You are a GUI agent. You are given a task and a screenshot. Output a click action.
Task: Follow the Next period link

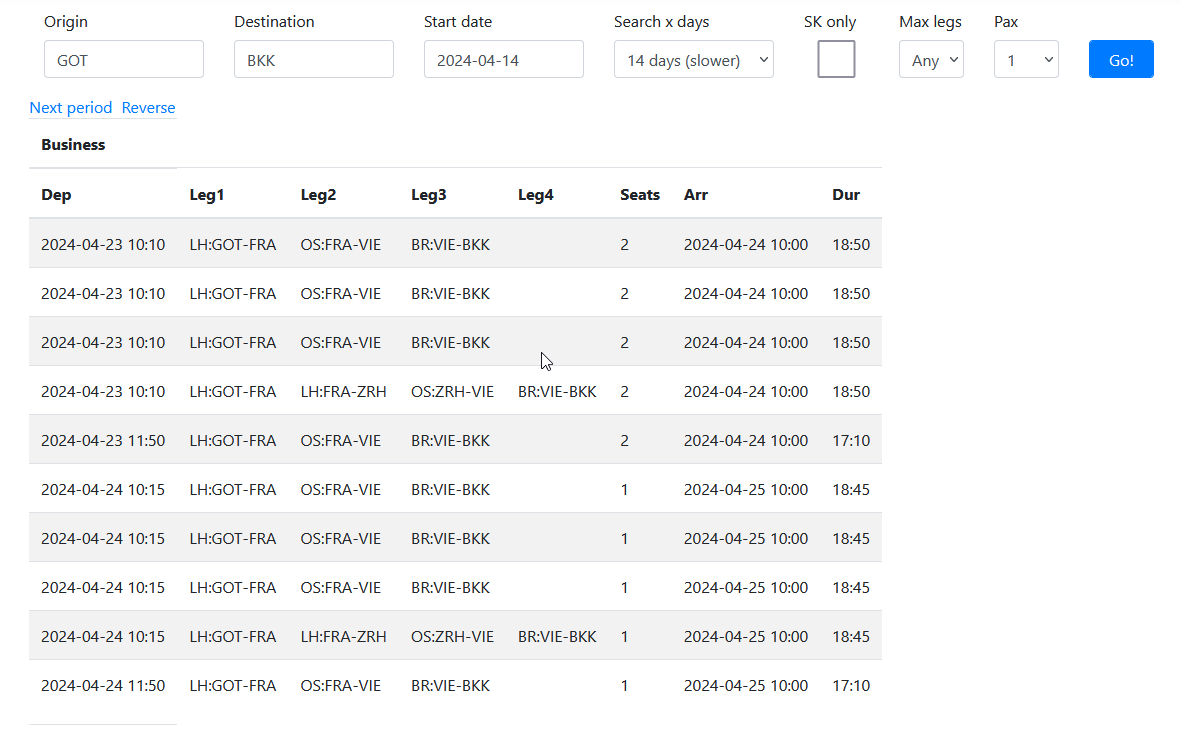point(71,108)
